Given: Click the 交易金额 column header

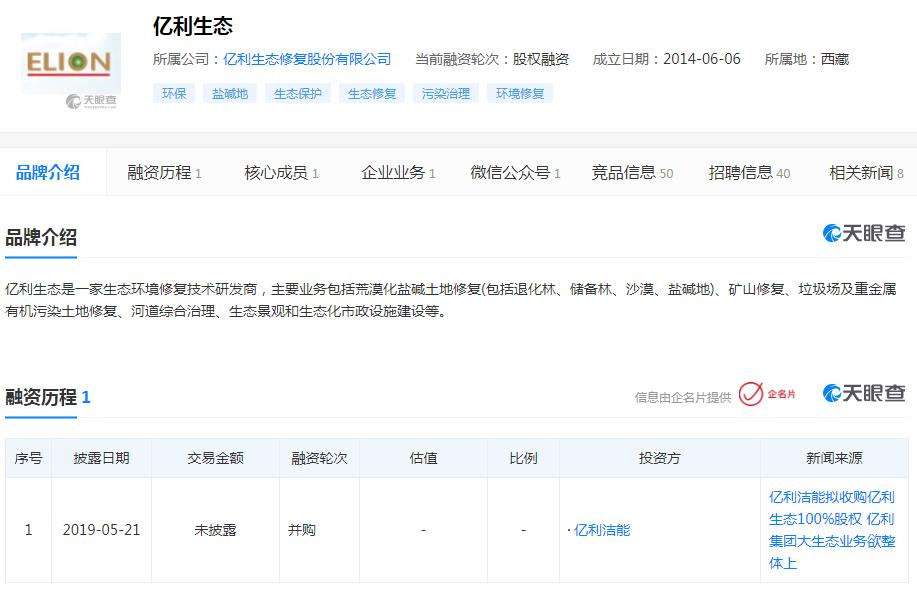Looking at the screenshot, I should (x=215, y=458).
